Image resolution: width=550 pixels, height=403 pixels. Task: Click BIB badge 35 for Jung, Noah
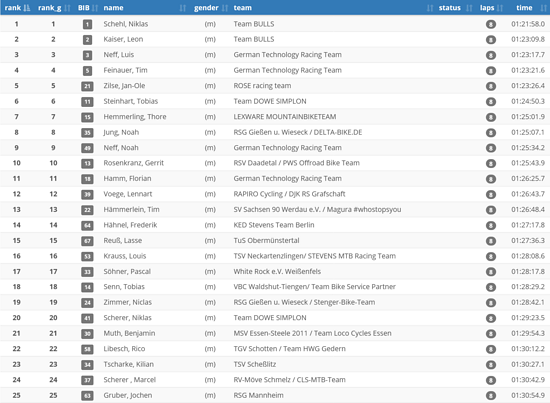pos(87,133)
